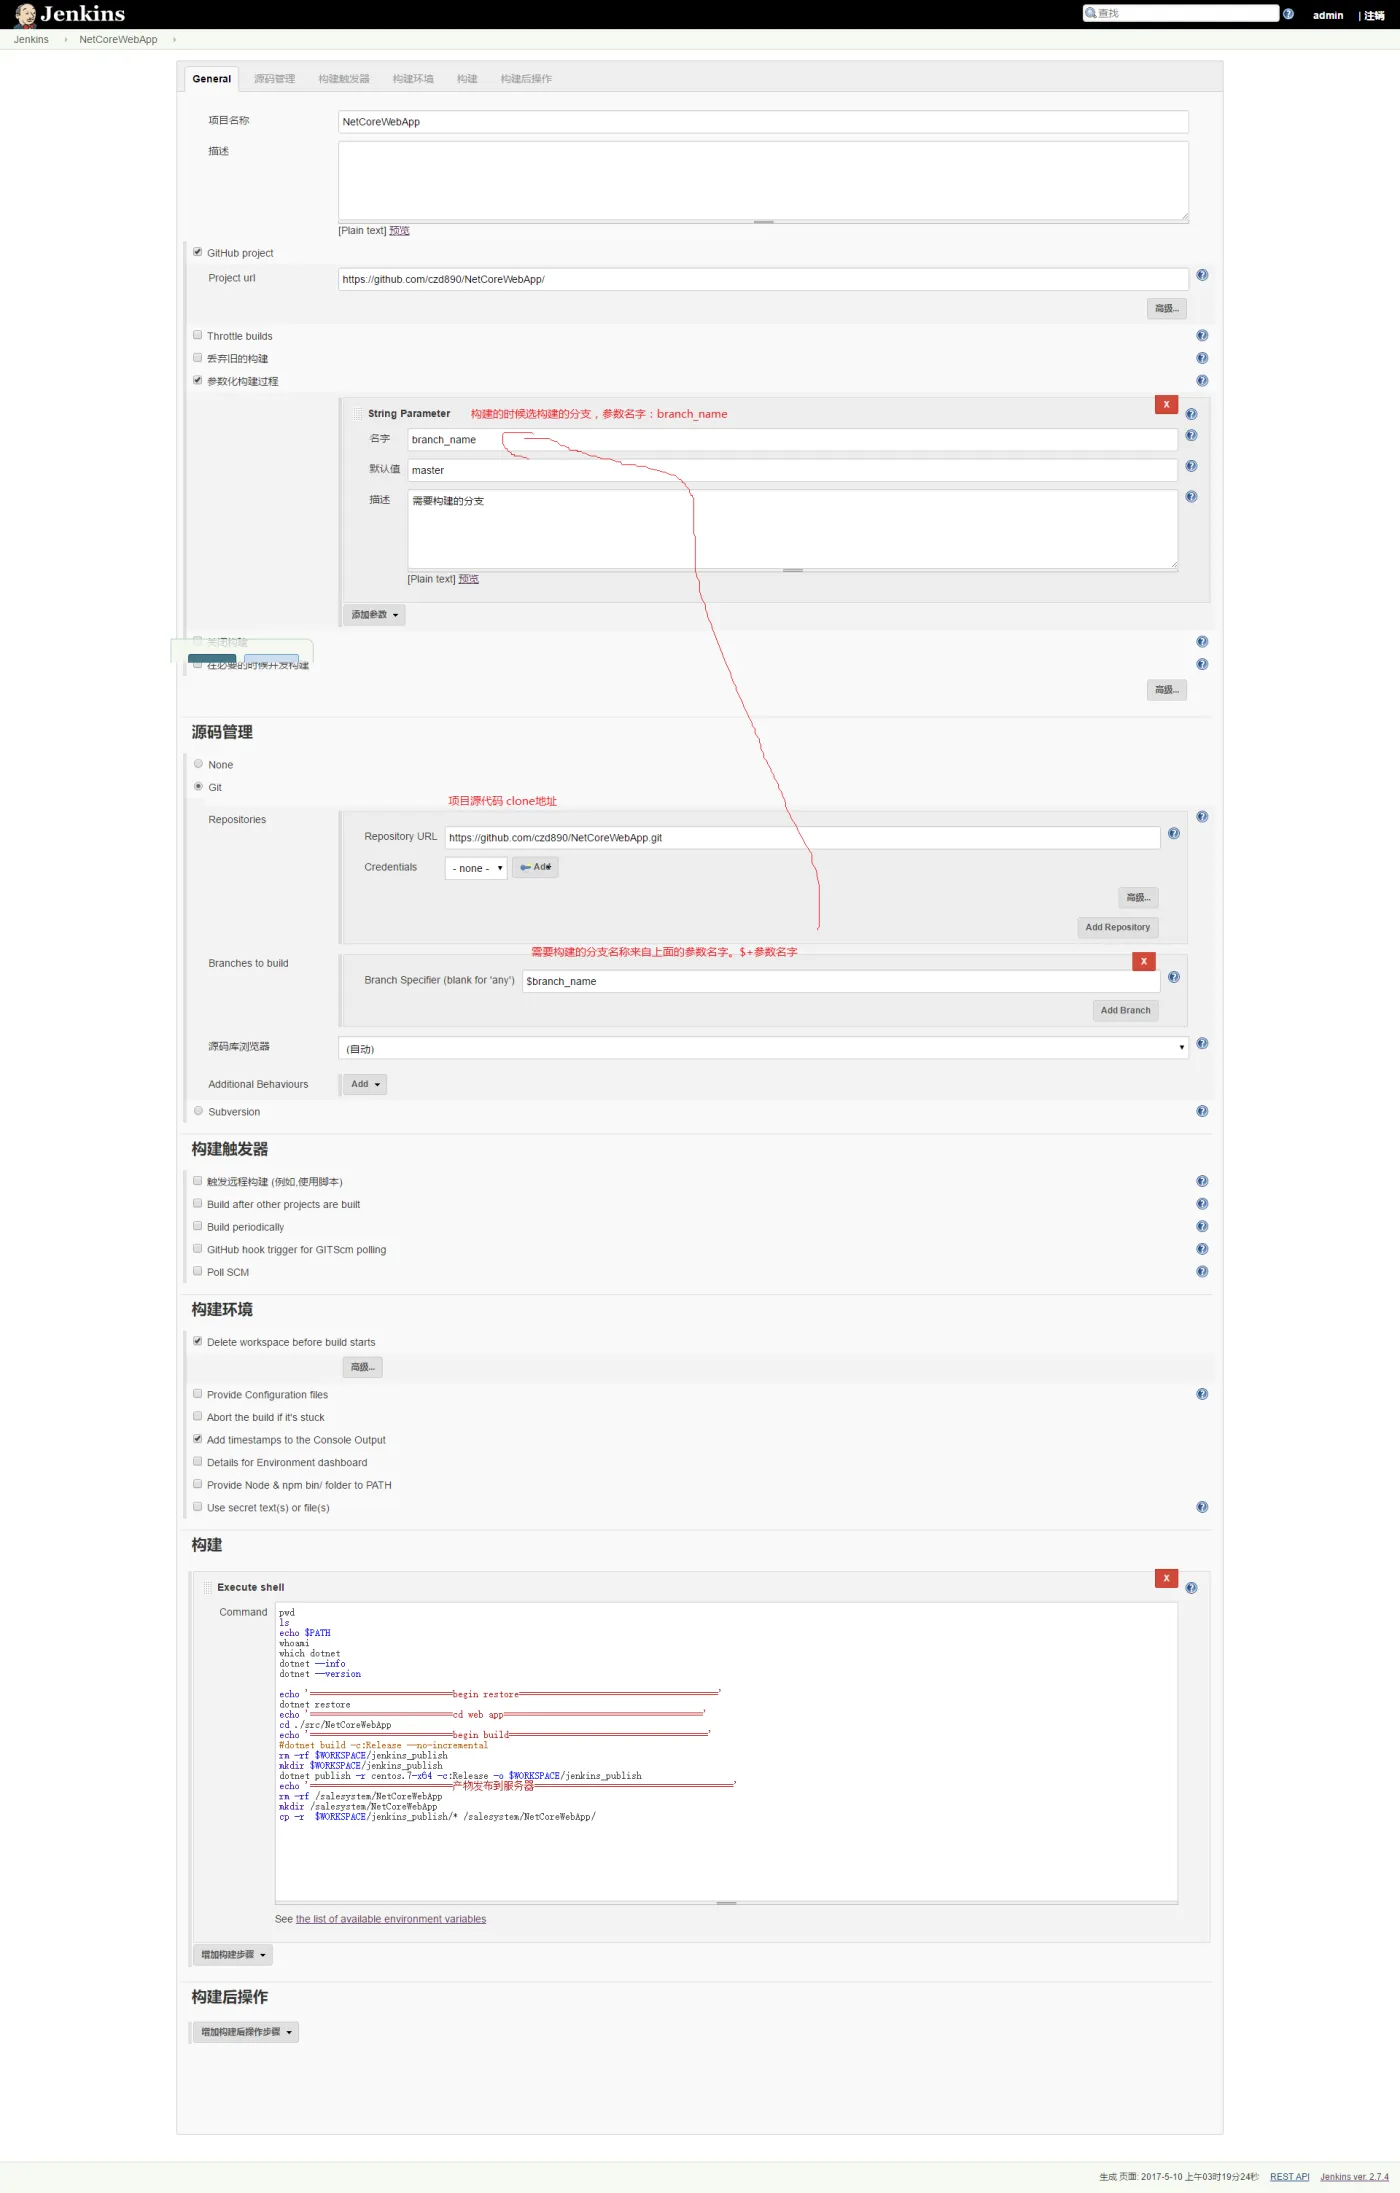The image size is (1400, 2193).
Task: Open help for 源码库浏览器 dropdown
Action: pos(1202,1043)
